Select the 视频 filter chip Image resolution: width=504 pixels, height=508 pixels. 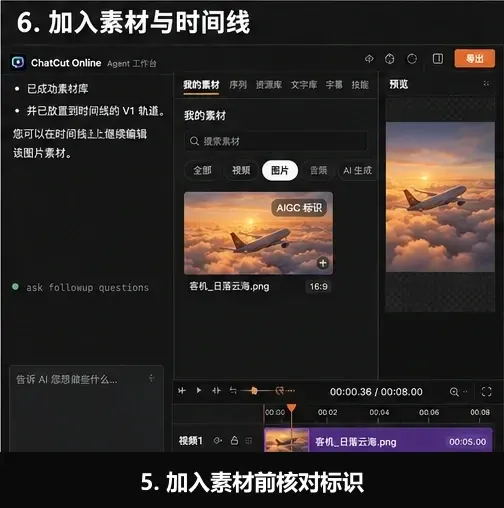[241, 171]
